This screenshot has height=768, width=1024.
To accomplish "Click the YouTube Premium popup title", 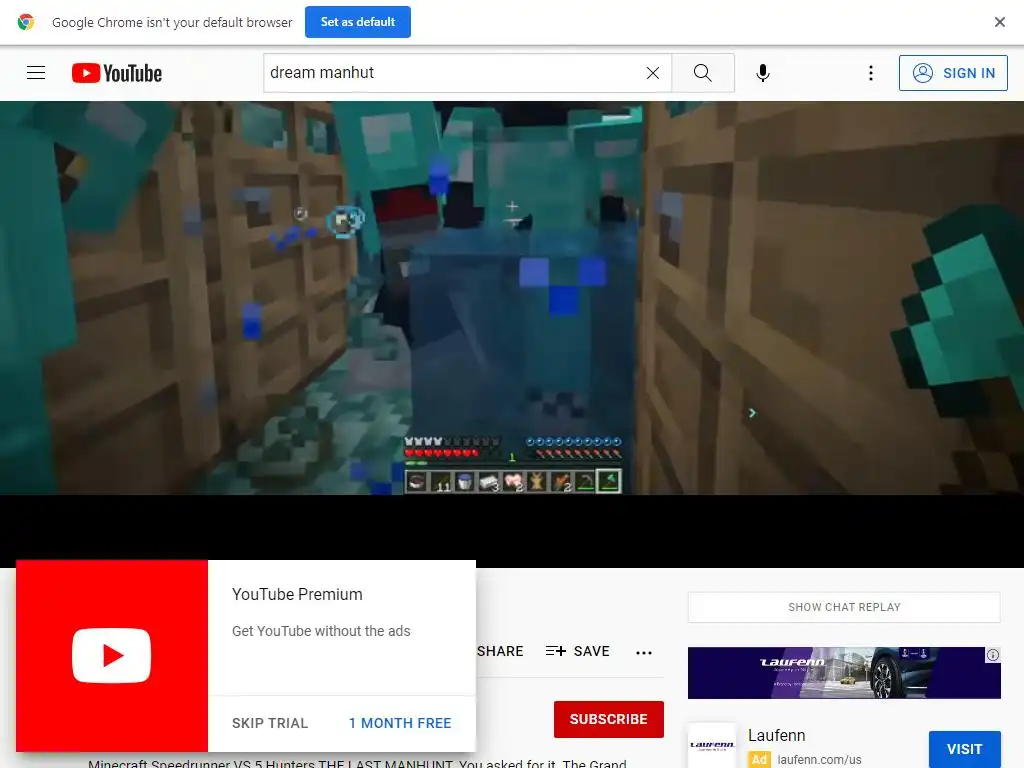I will [x=297, y=594].
